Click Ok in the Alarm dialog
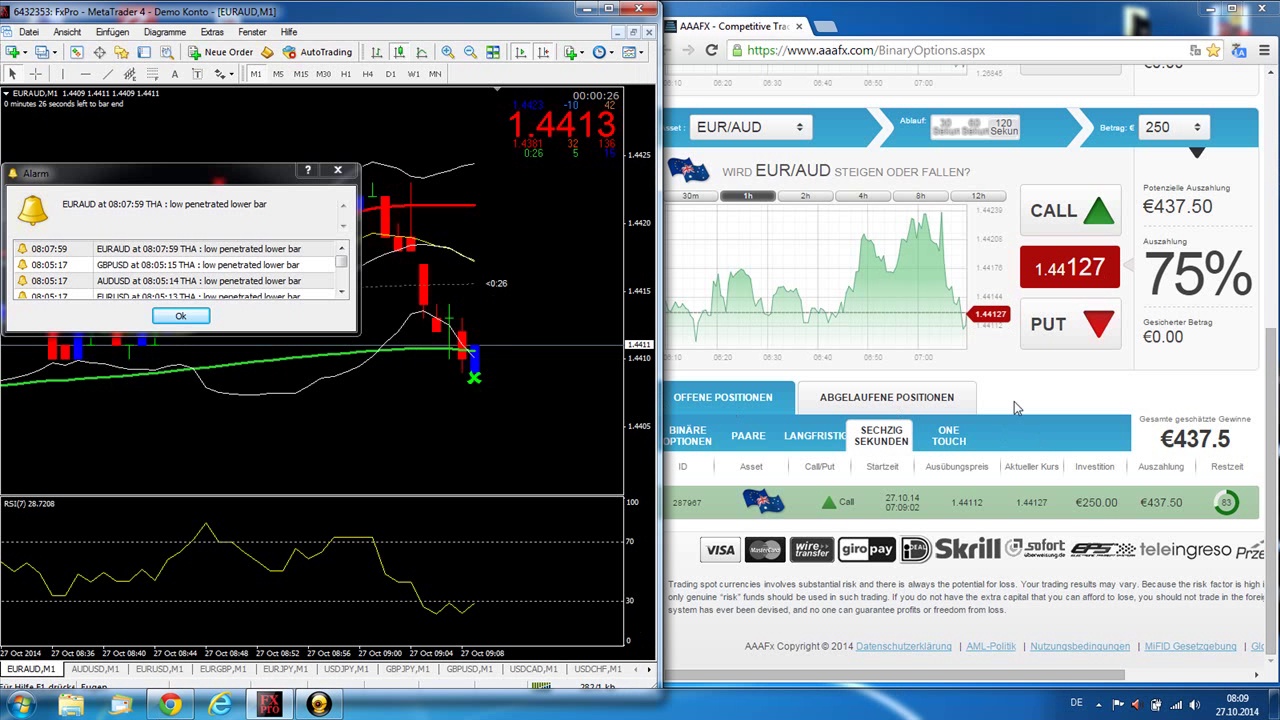This screenshot has height=720, width=1280. [x=181, y=316]
